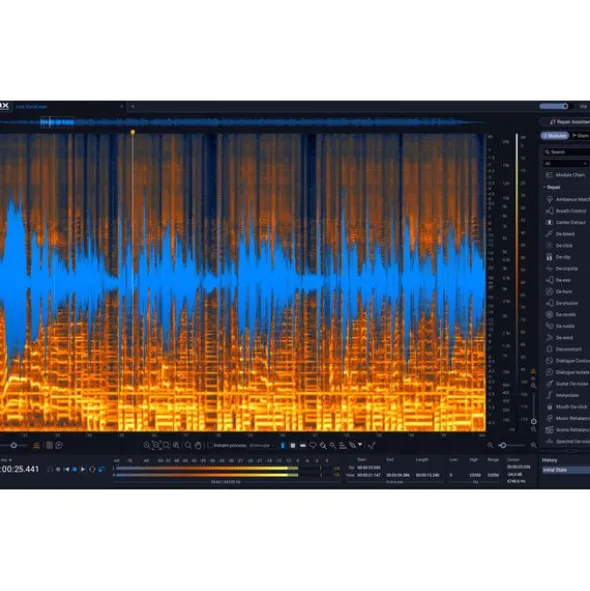Click the waveform overview strip
Image resolution: width=590 pixels, height=591 pixels.
coord(242,122)
